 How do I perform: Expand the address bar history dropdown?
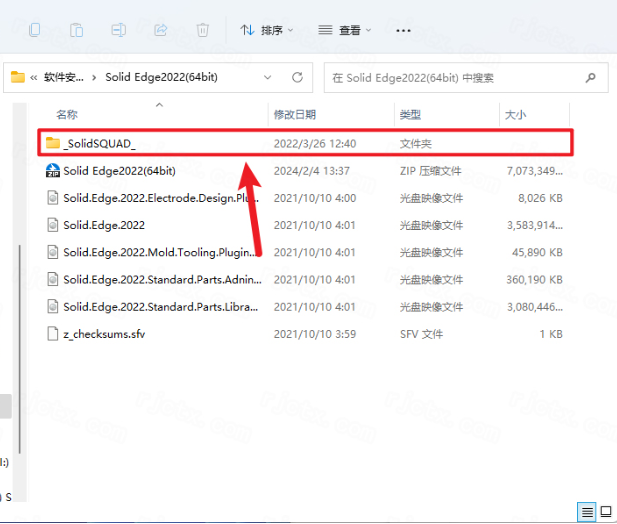coord(267,77)
